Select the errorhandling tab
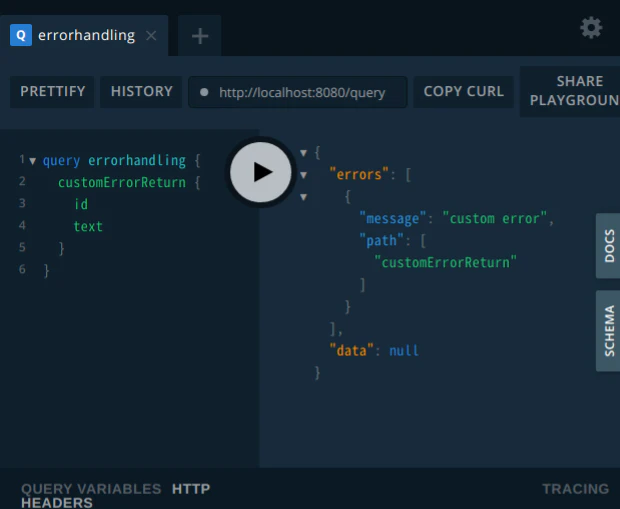This screenshot has width=620, height=509. point(84,36)
